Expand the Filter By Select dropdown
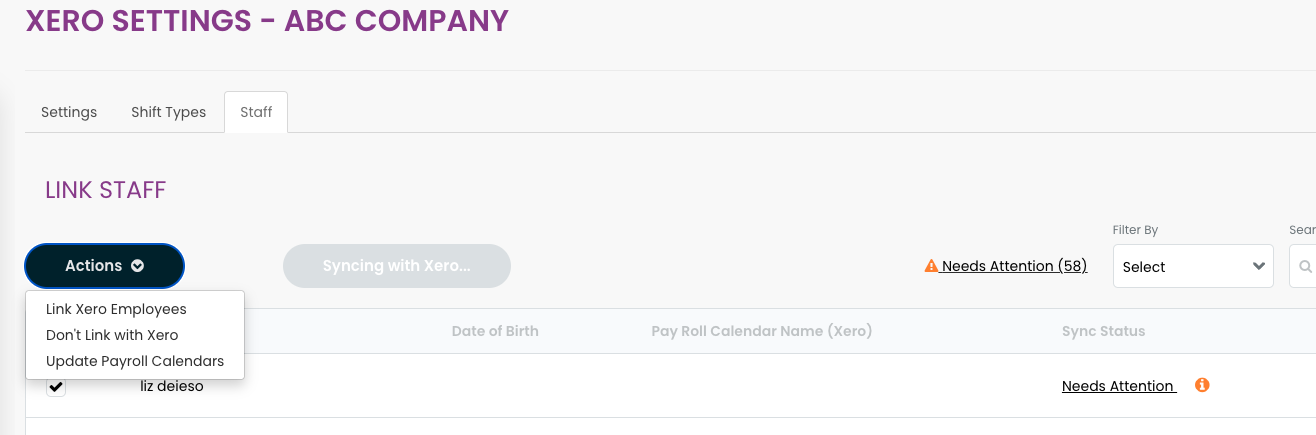This screenshot has height=435, width=1316. (1193, 267)
